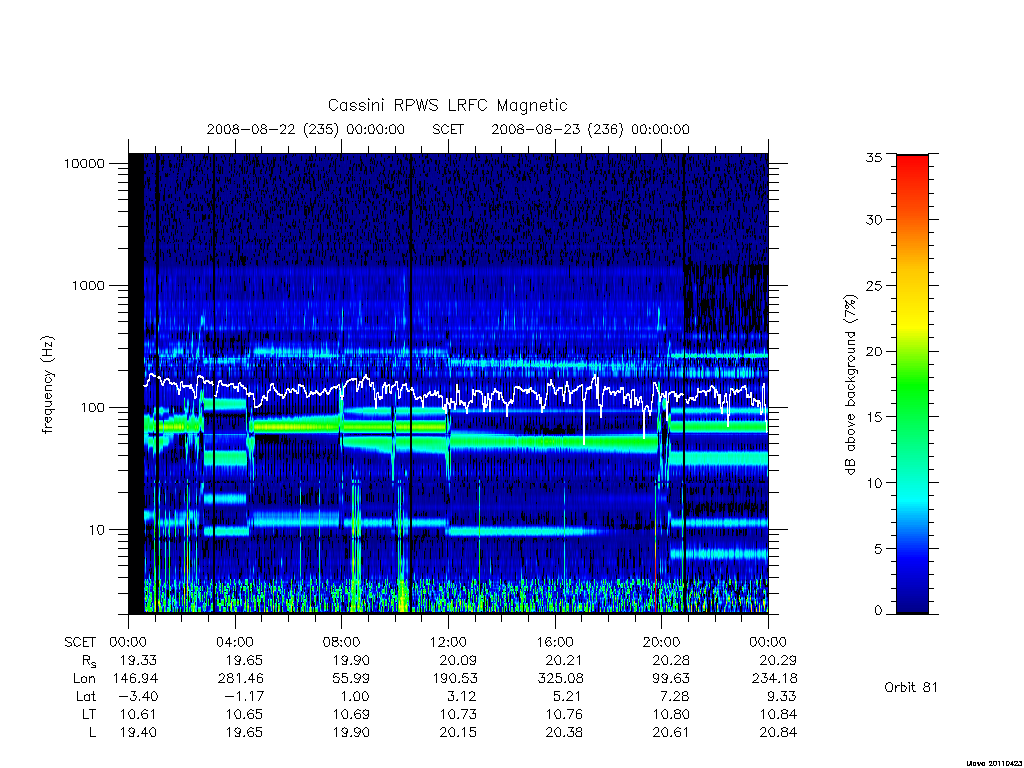Screen dimensions: 1024x768
Task: Click the 'Orbit 81' label
Action: pyautogui.click(x=910, y=688)
